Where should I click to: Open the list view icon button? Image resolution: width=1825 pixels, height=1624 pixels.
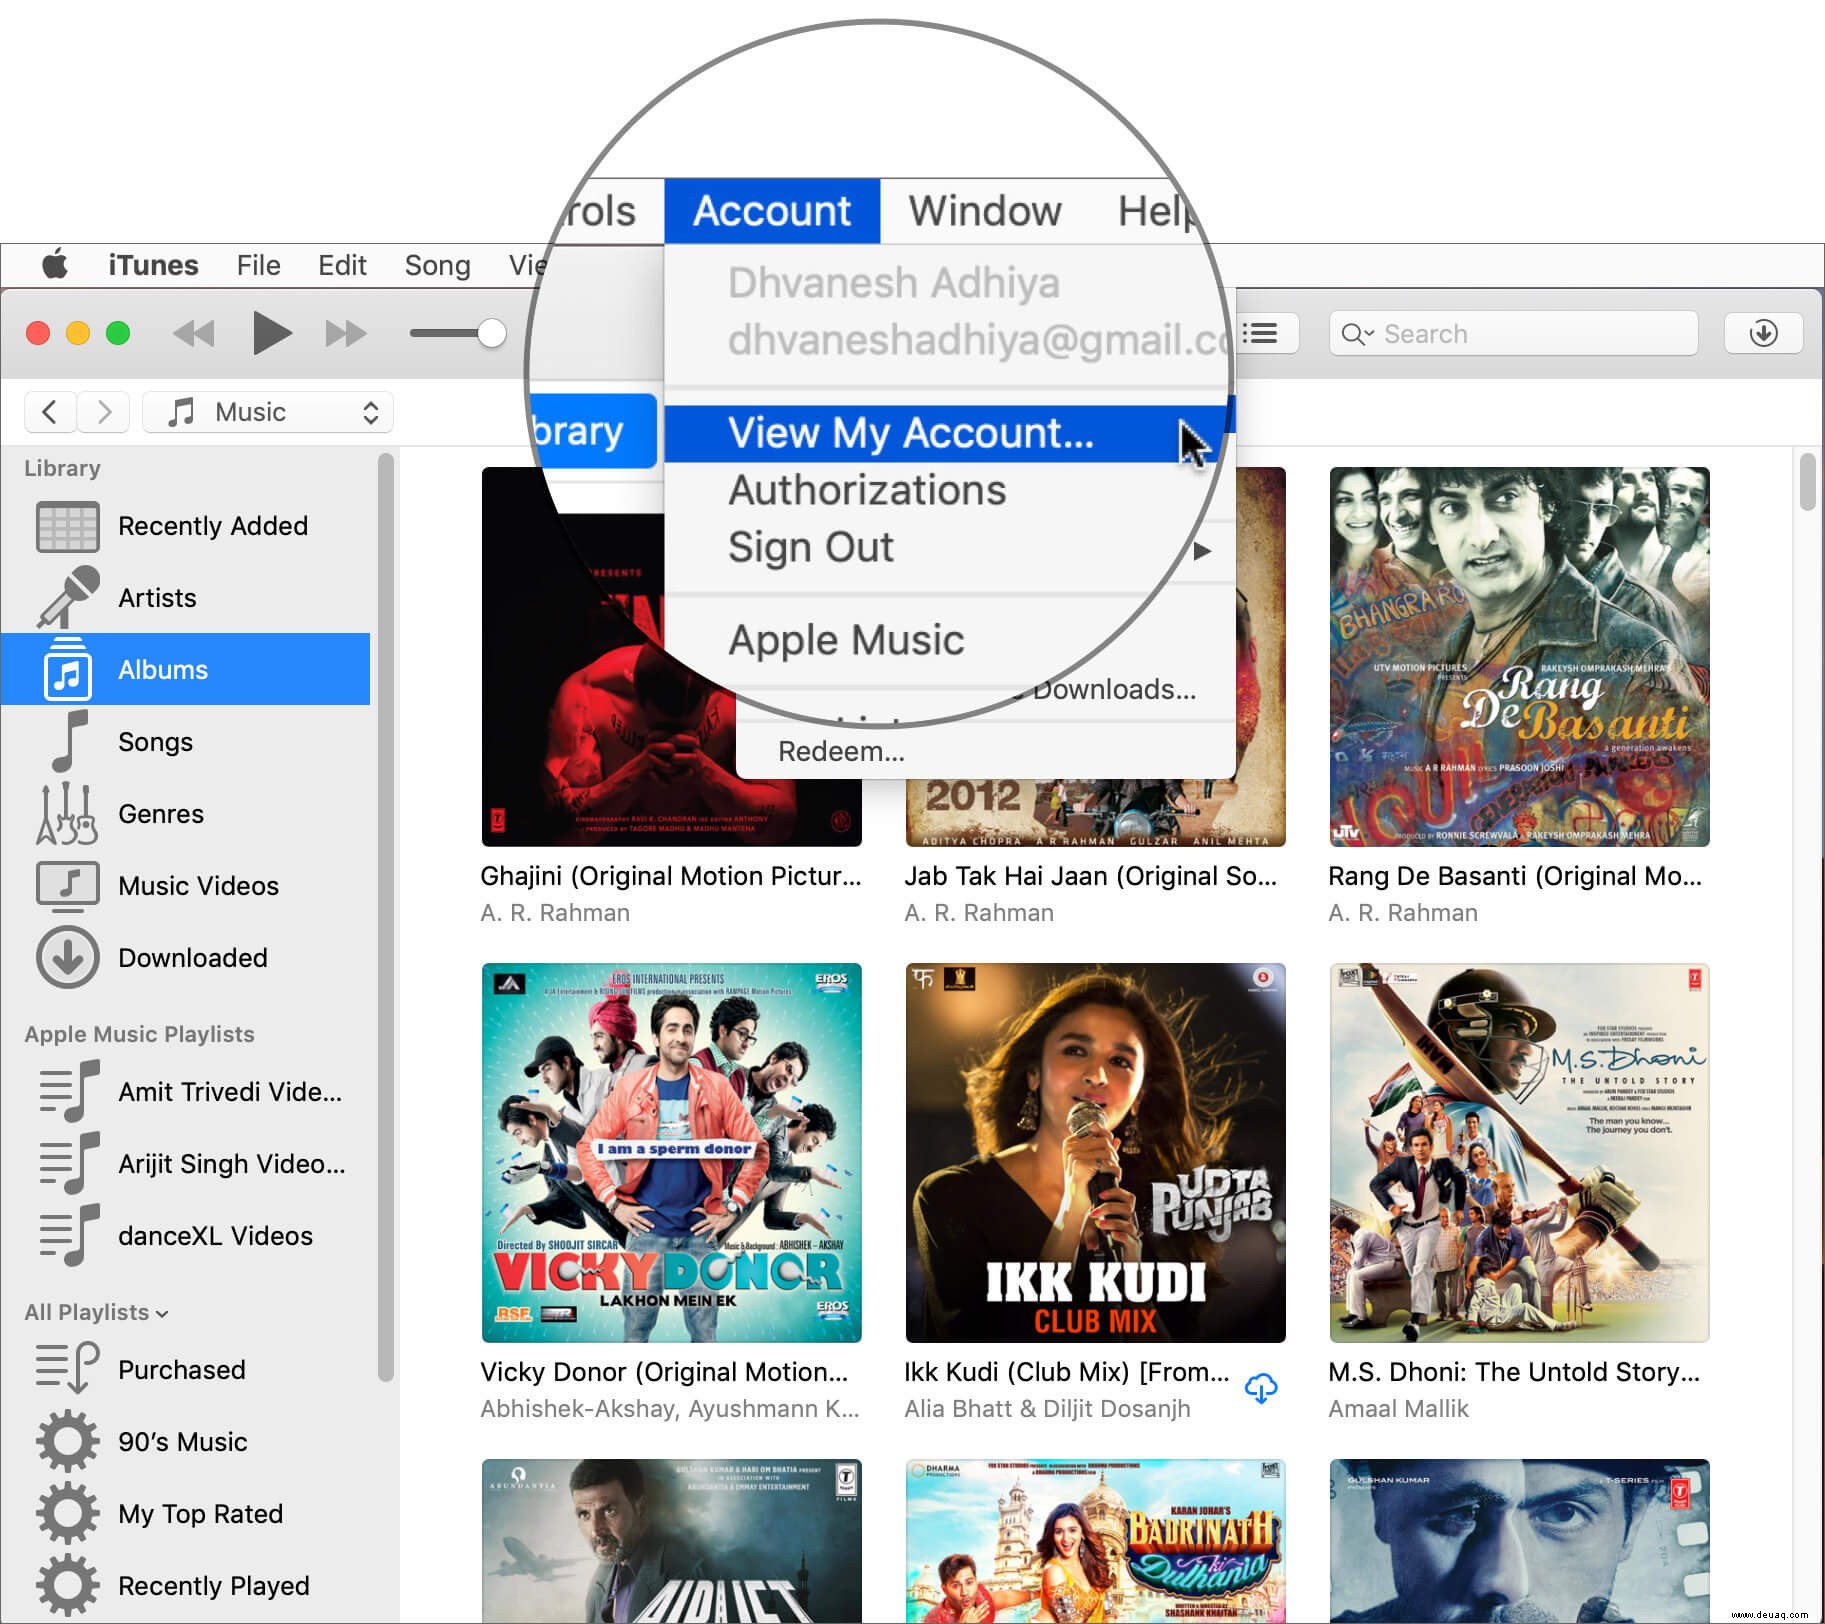(1264, 333)
